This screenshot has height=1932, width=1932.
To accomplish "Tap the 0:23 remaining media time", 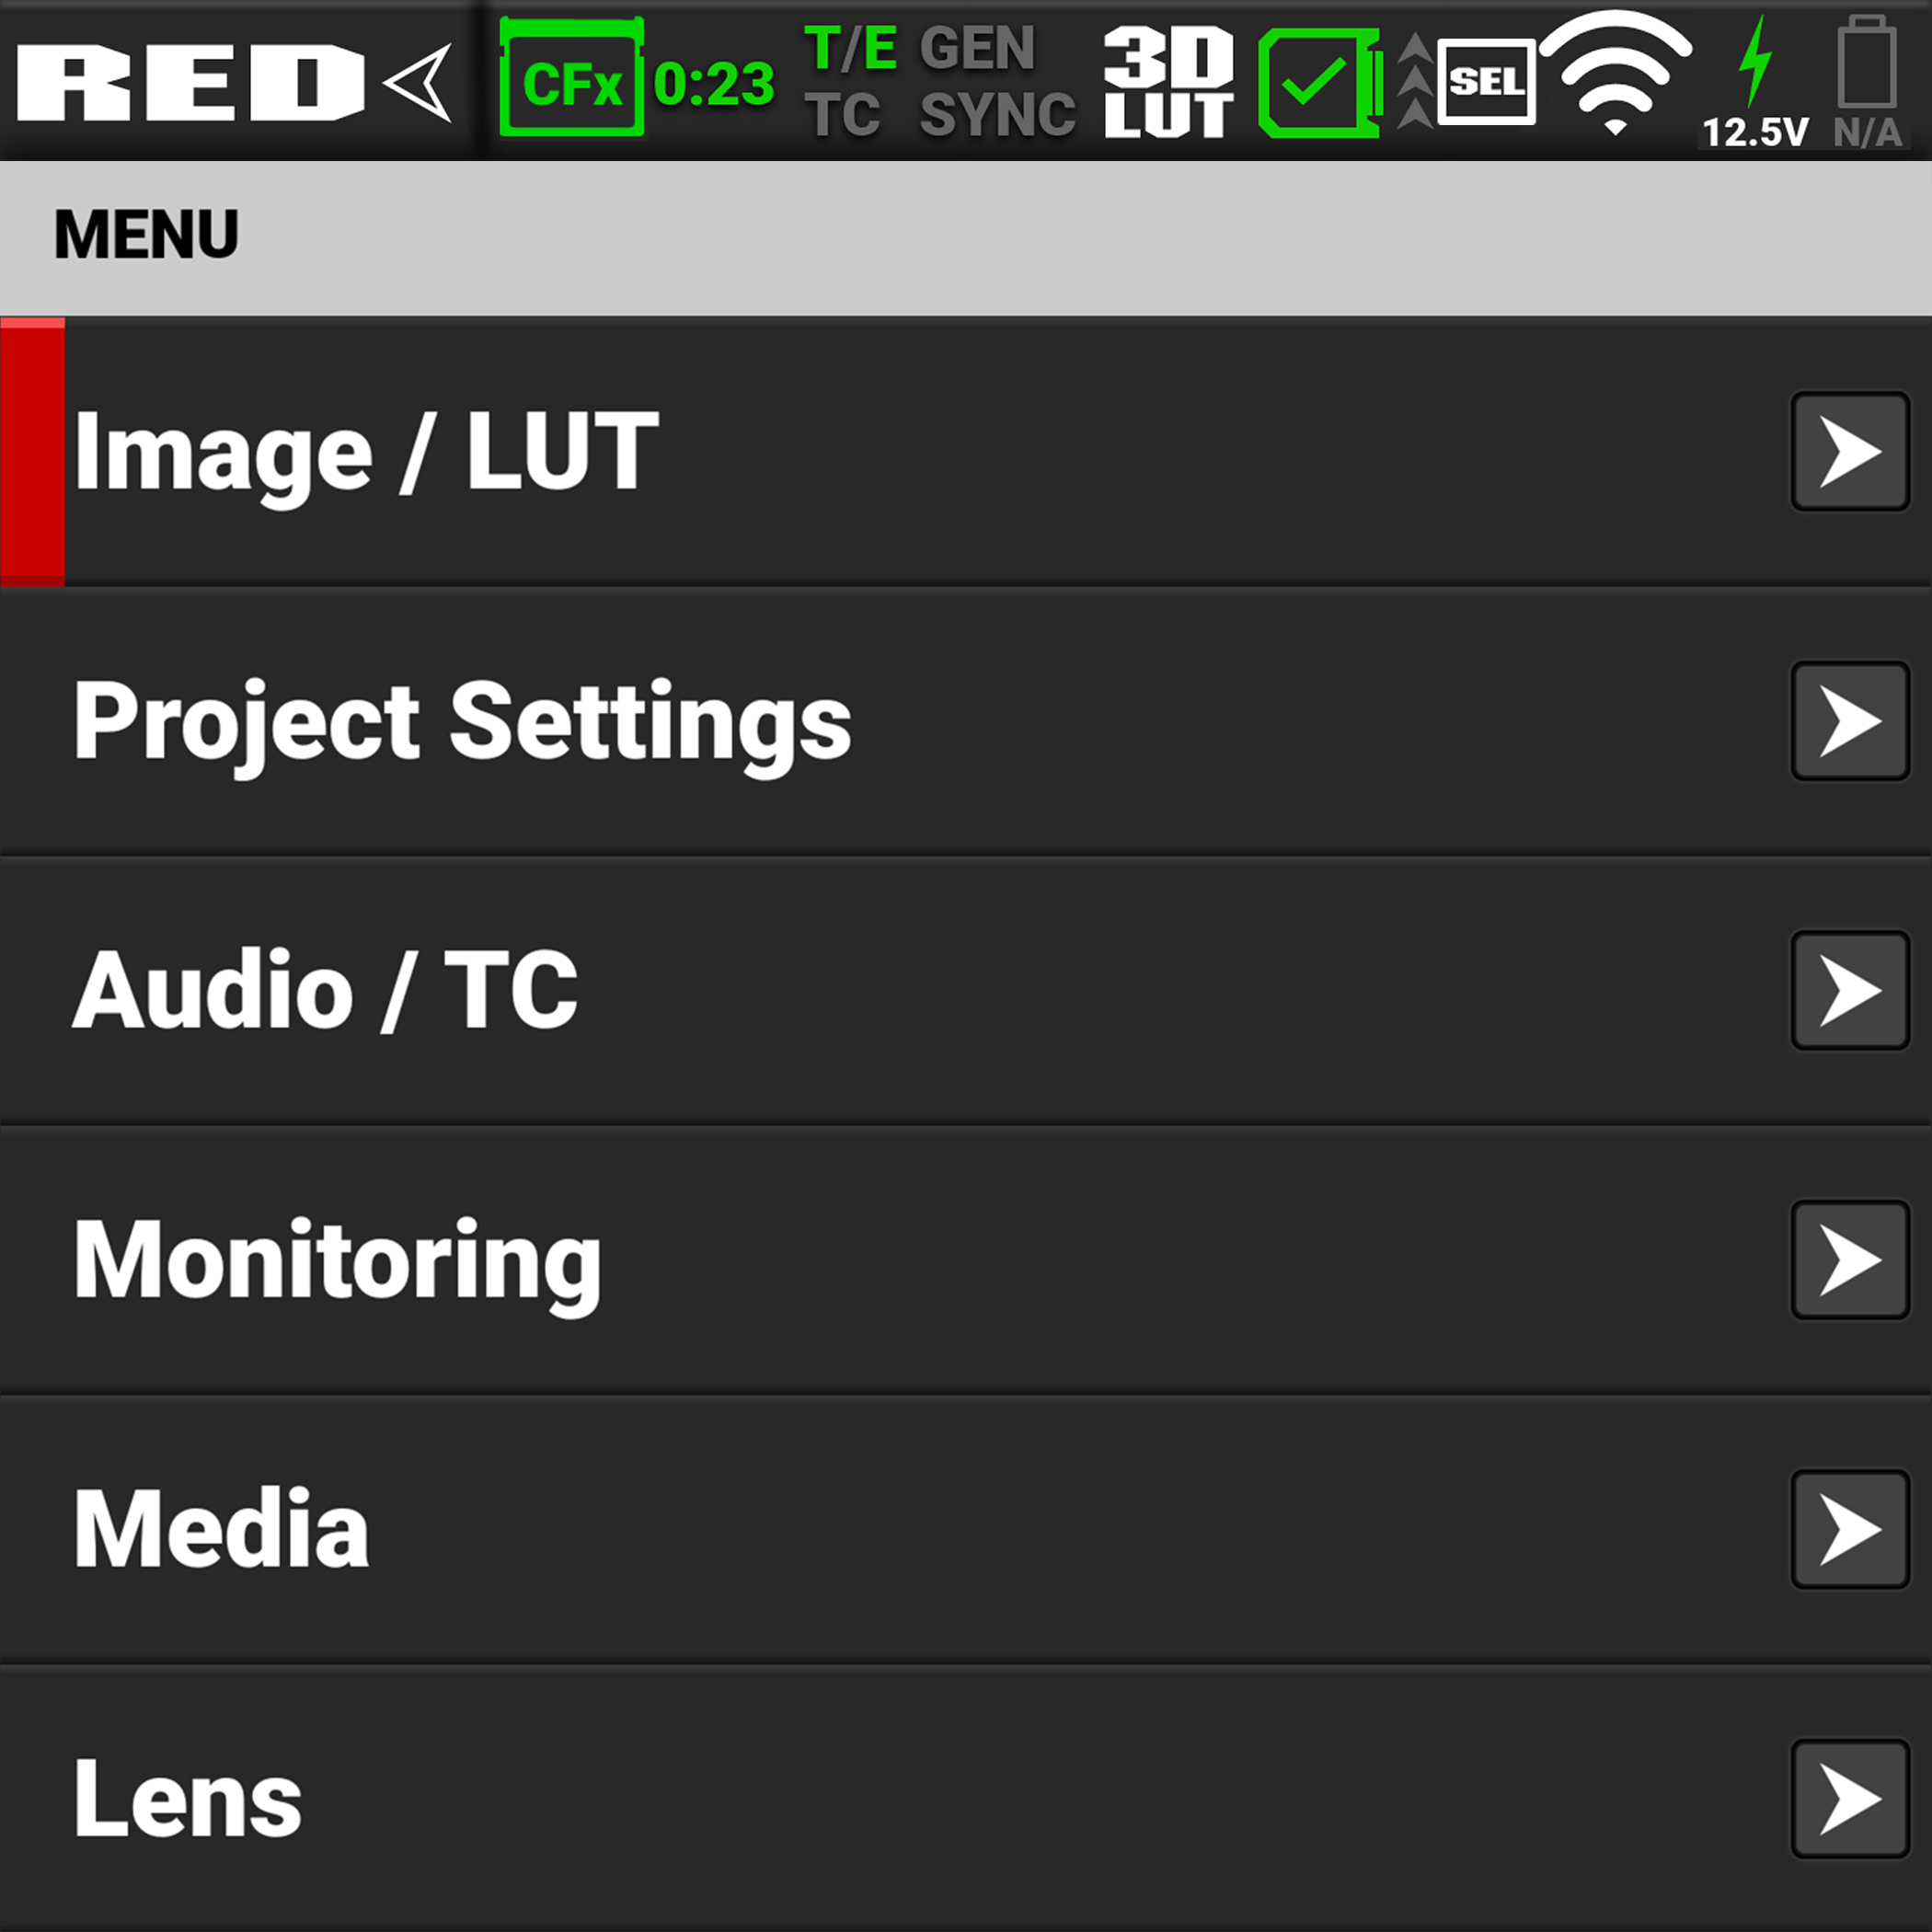I will (714, 84).
